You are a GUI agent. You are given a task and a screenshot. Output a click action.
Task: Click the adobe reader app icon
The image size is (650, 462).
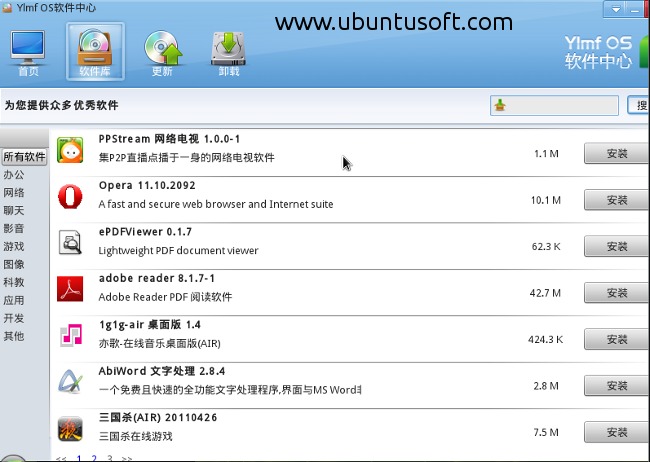(70, 289)
